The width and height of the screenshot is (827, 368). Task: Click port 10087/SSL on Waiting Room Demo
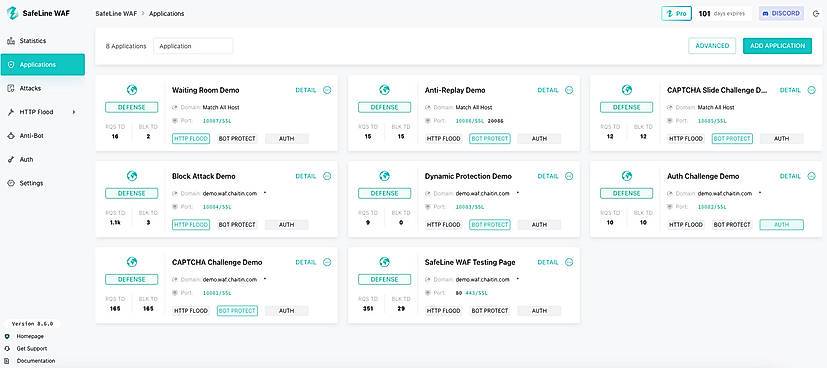(x=217, y=121)
